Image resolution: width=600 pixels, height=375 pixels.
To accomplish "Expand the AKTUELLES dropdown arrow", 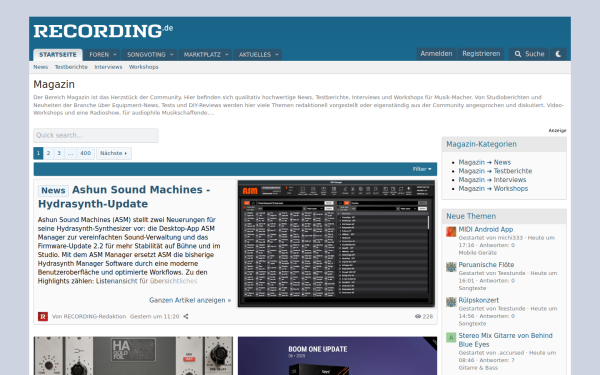I will [277, 55].
